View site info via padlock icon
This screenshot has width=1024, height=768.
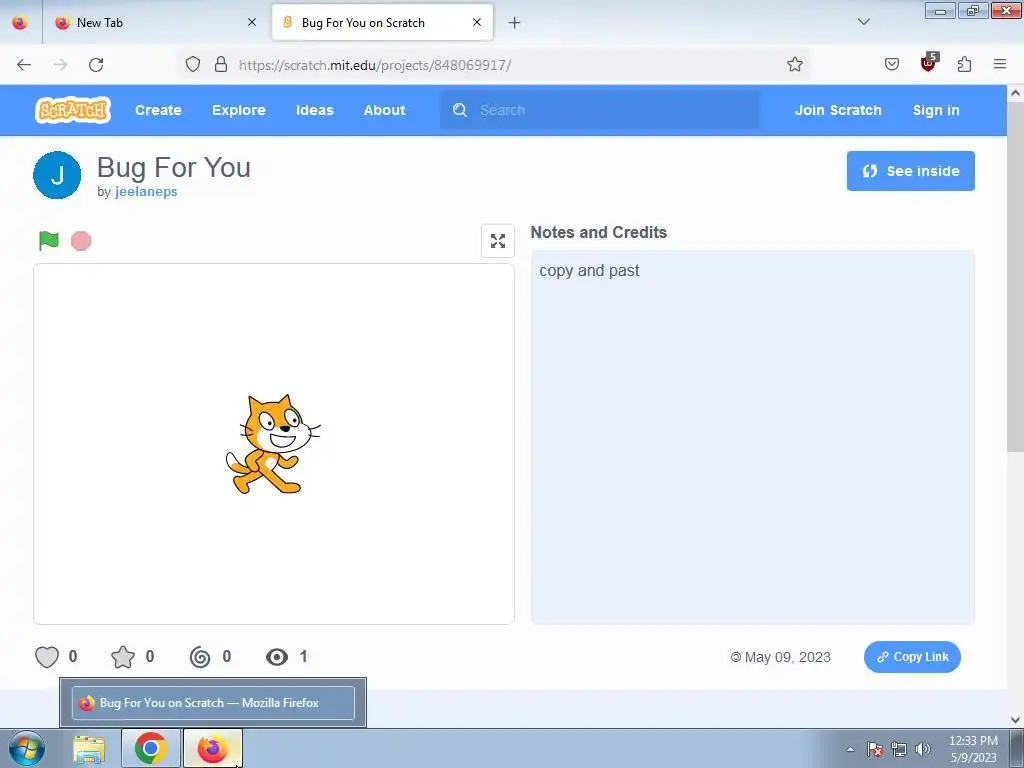point(221,65)
